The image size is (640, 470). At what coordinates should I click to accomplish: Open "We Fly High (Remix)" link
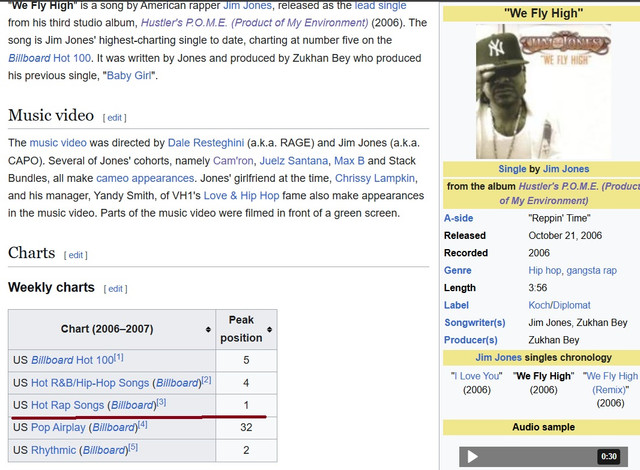[611, 383]
